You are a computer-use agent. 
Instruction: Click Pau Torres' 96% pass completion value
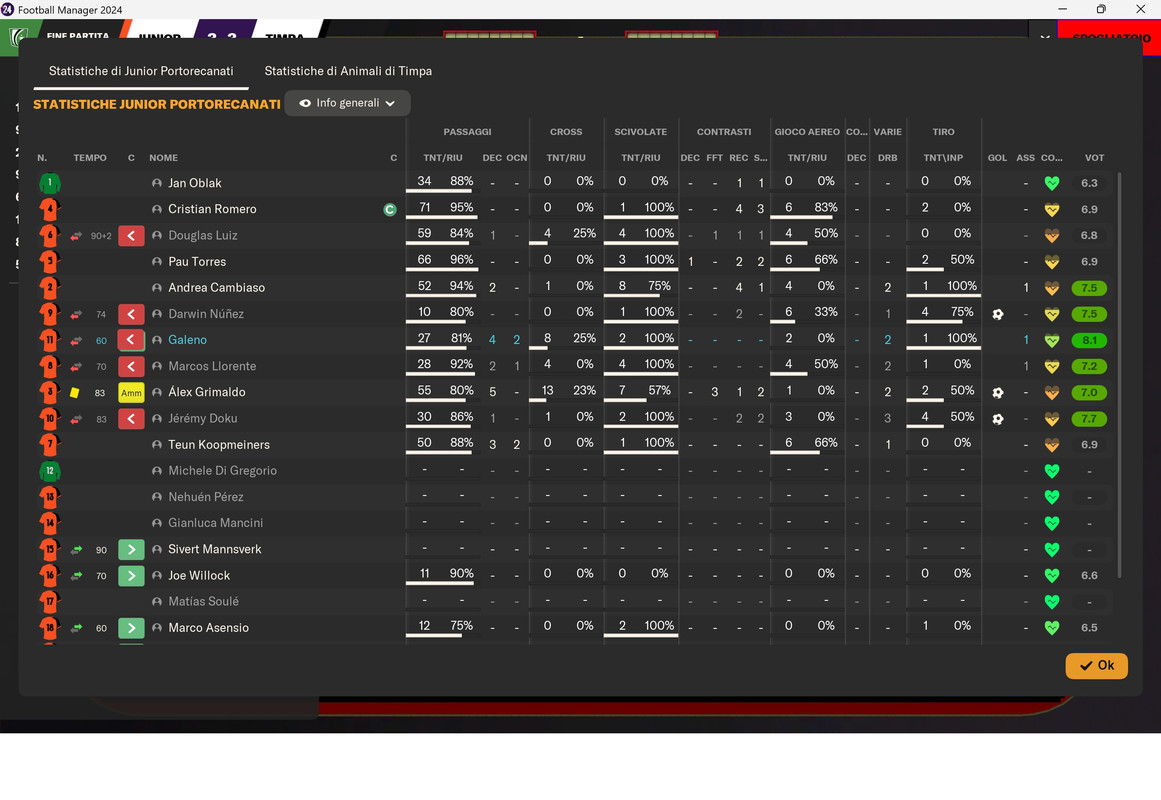pos(461,260)
